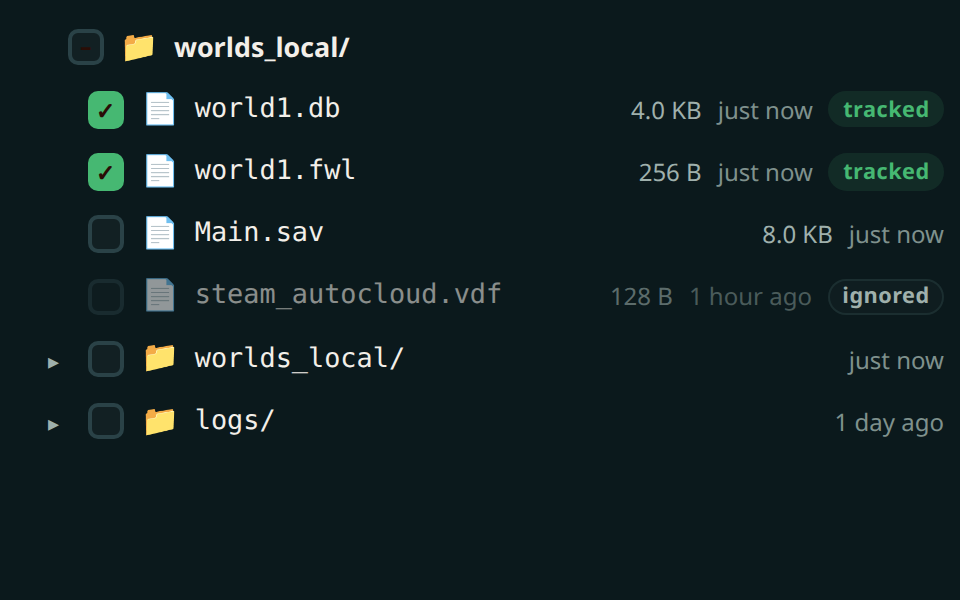Click the 8.0 KB size value
Screen dimensions: 960x600
[797, 235]
